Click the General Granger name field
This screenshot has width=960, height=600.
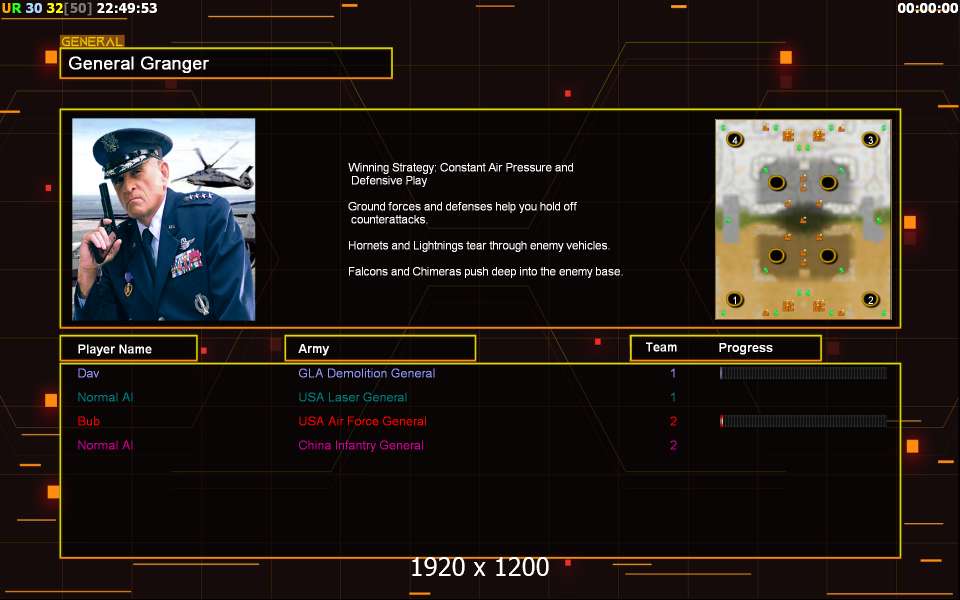pos(226,63)
